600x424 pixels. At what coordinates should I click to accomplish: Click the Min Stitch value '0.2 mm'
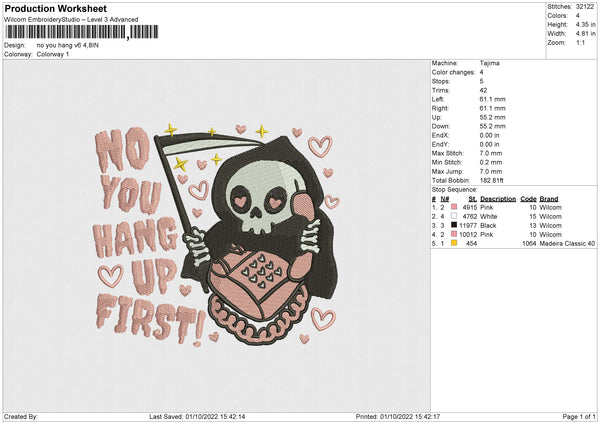click(x=491, y=162)
